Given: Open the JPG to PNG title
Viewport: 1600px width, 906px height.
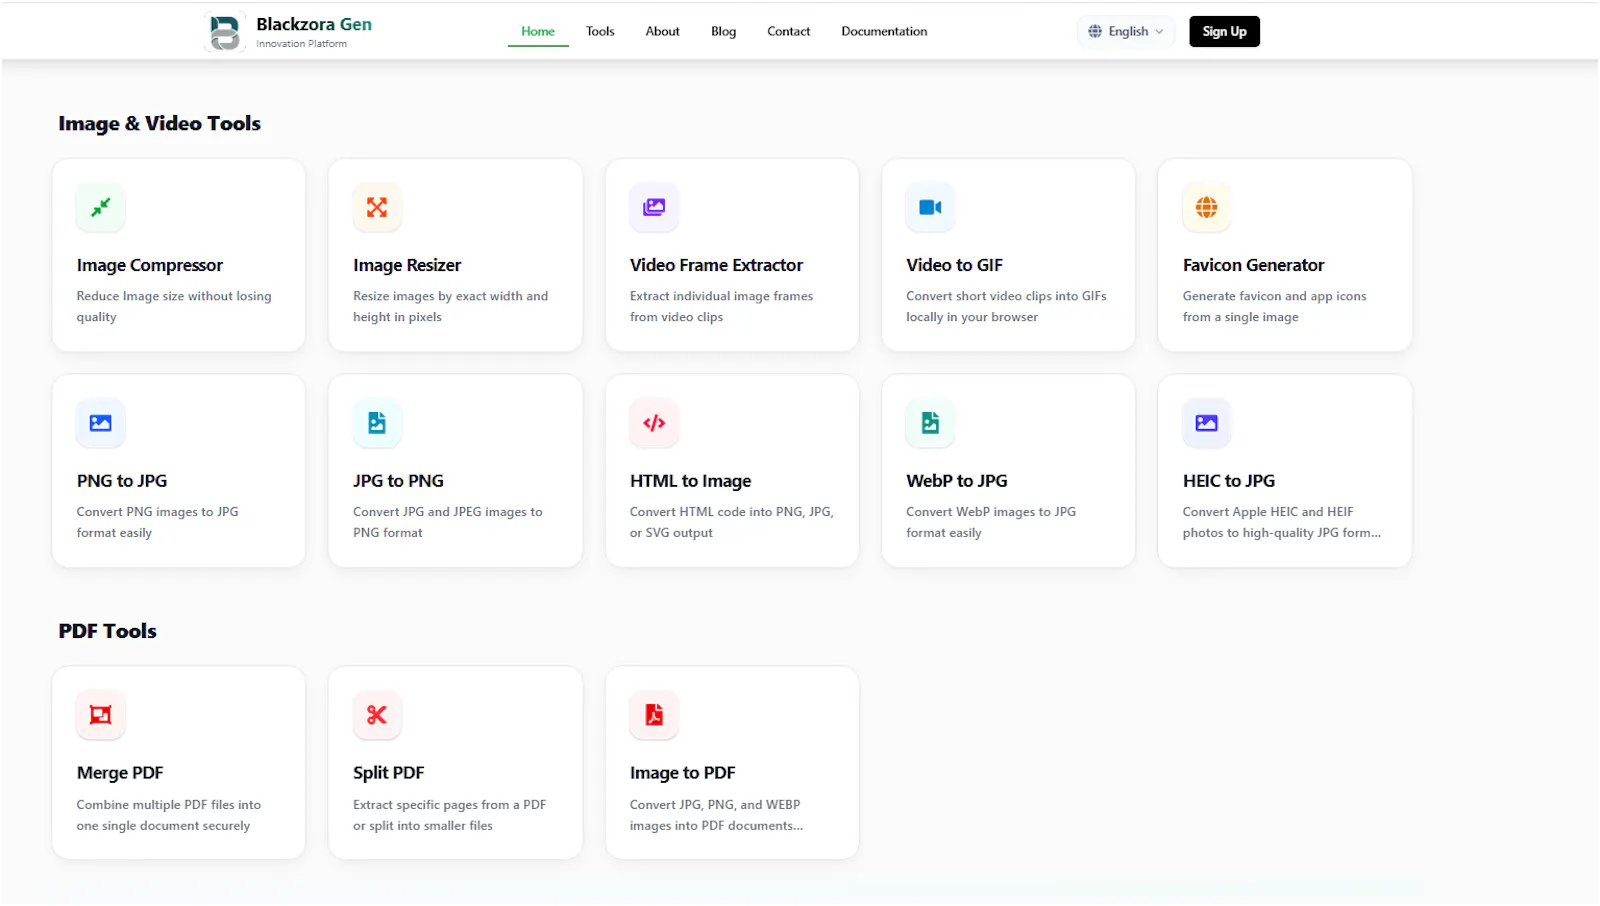Looking at the screenshot, I should pos(398,481).
